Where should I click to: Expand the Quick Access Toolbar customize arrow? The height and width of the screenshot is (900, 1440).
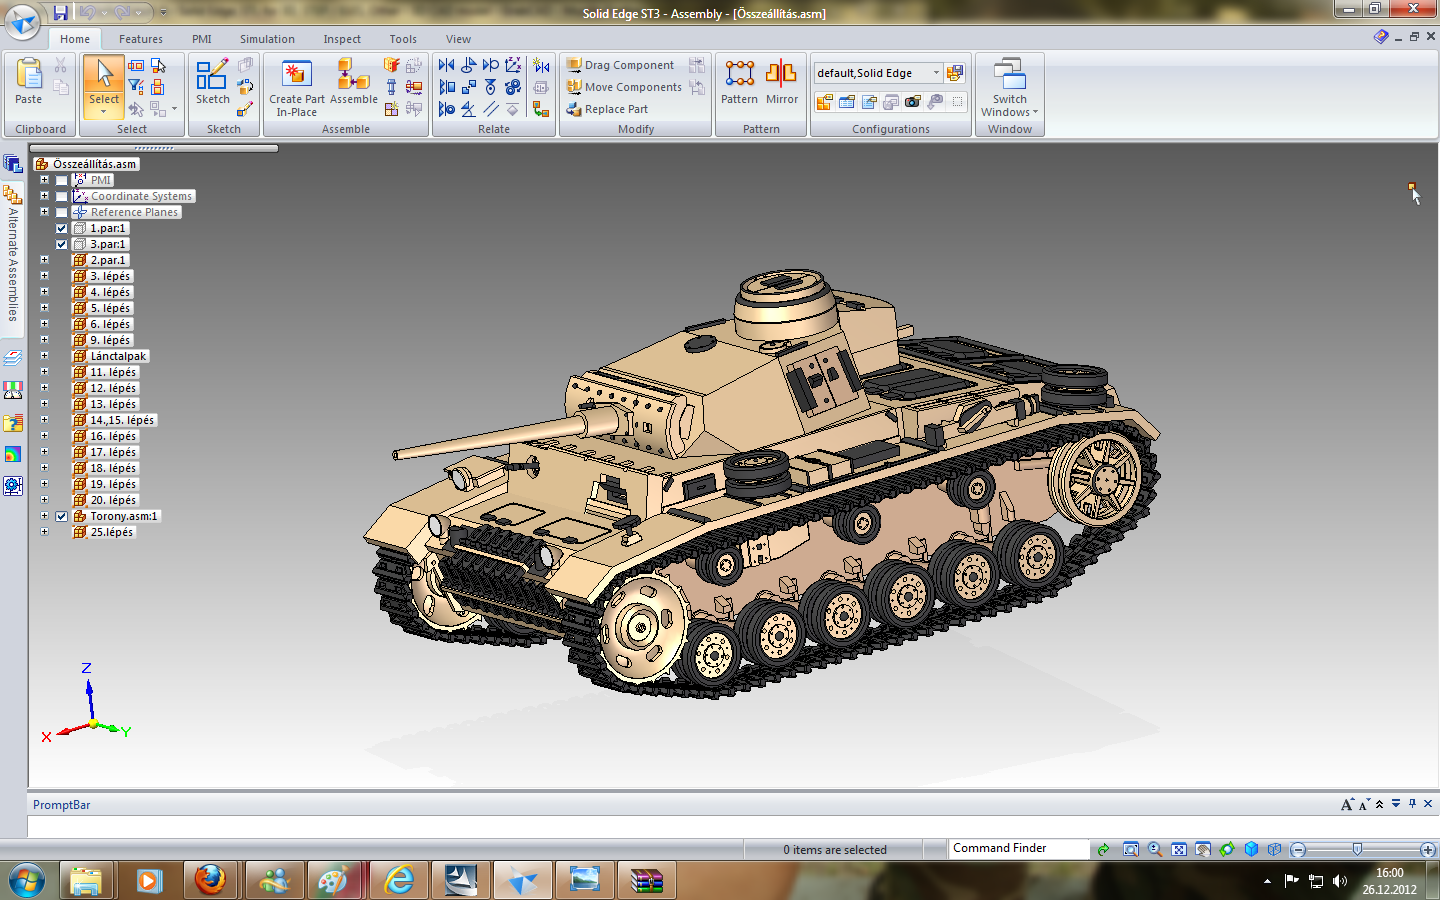coord(164,13)
